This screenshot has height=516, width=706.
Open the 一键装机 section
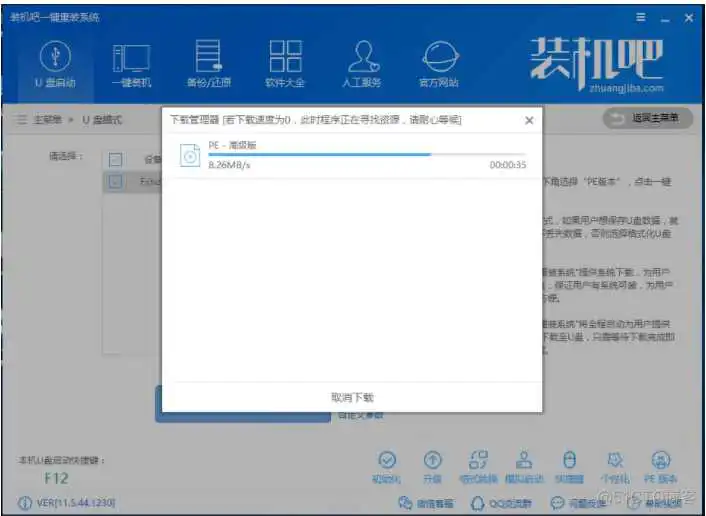click(x=131, y=65)
